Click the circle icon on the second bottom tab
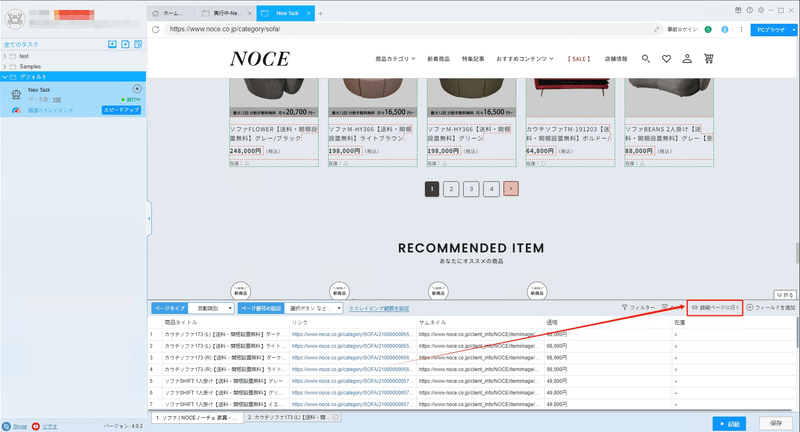Screen dimensions: 800x432 point(335,417)
